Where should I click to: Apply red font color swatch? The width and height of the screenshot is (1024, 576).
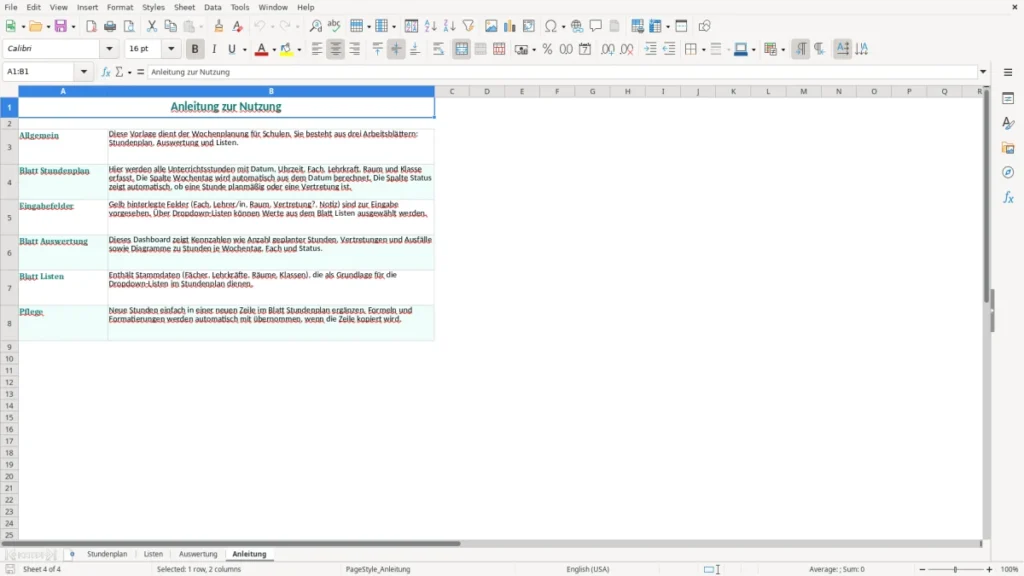[x=261, y=49]
